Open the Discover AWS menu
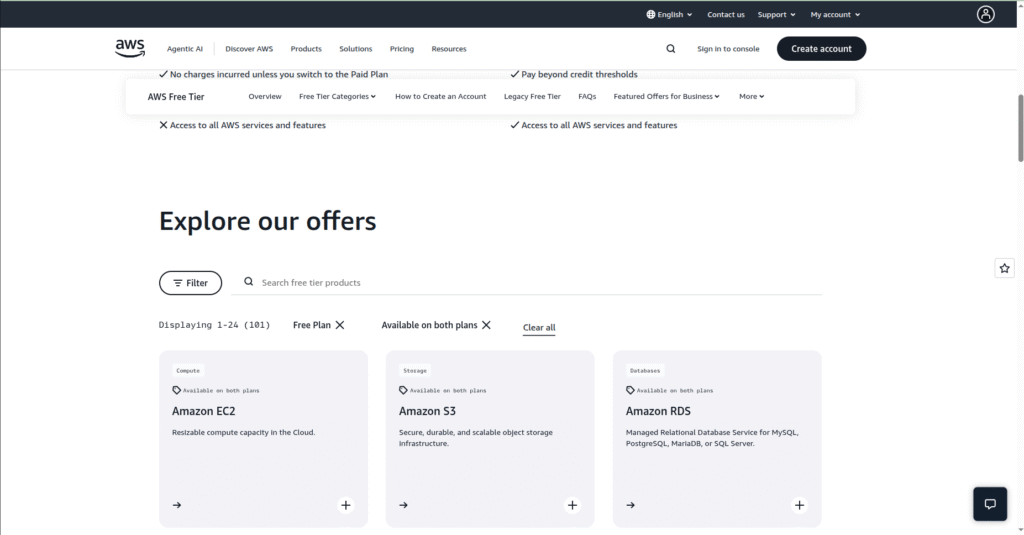 click(249, 48)
